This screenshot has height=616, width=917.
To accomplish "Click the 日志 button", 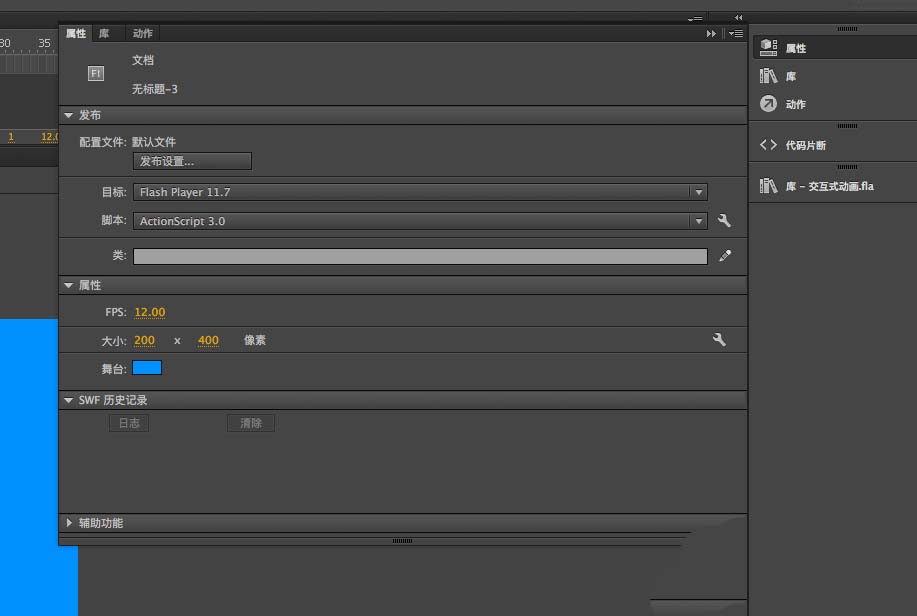I will click(x=129, y=423).
